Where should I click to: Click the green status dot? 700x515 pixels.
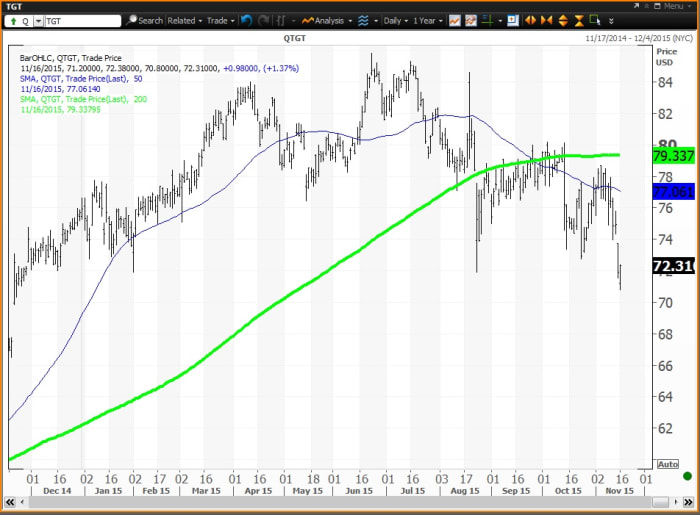click(x=688, y=476)
